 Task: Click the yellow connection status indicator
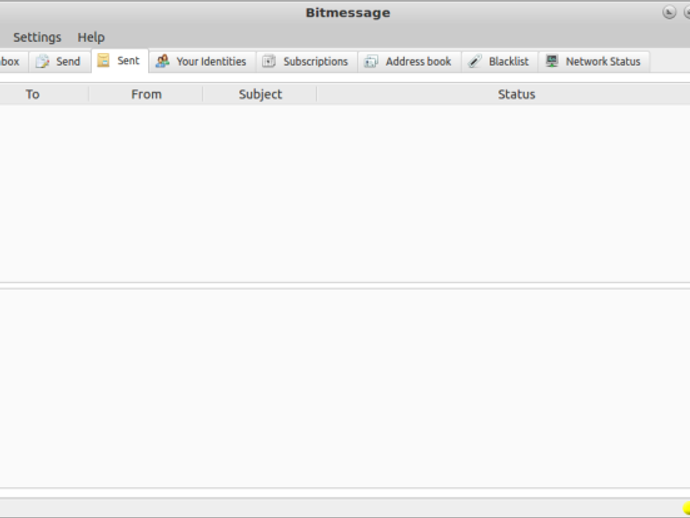click(687, 508)
